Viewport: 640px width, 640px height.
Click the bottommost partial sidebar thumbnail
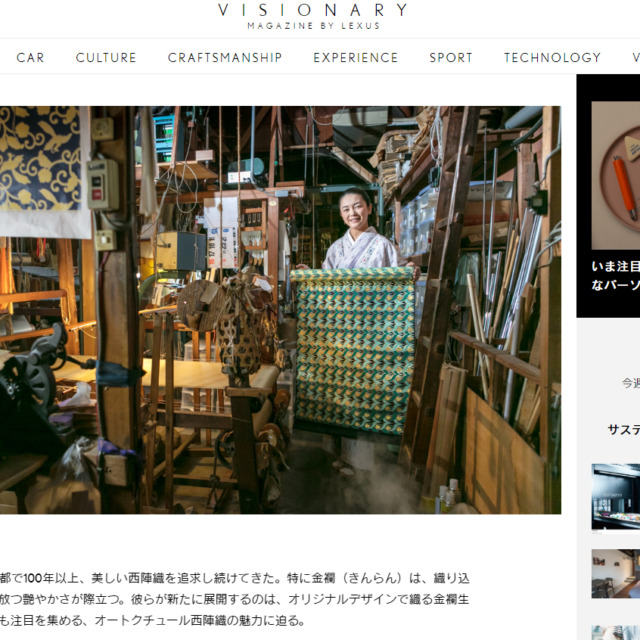[616, 632]
